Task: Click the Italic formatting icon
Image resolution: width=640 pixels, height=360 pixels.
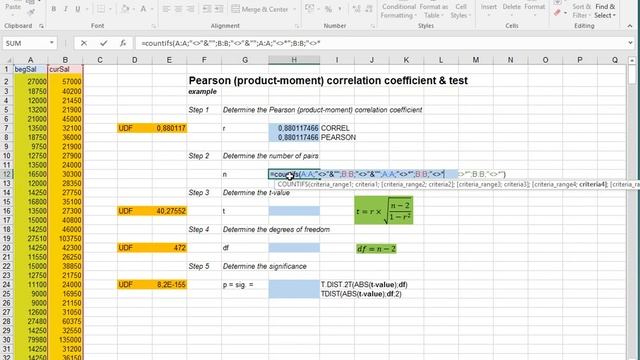Action: (65, 9)
